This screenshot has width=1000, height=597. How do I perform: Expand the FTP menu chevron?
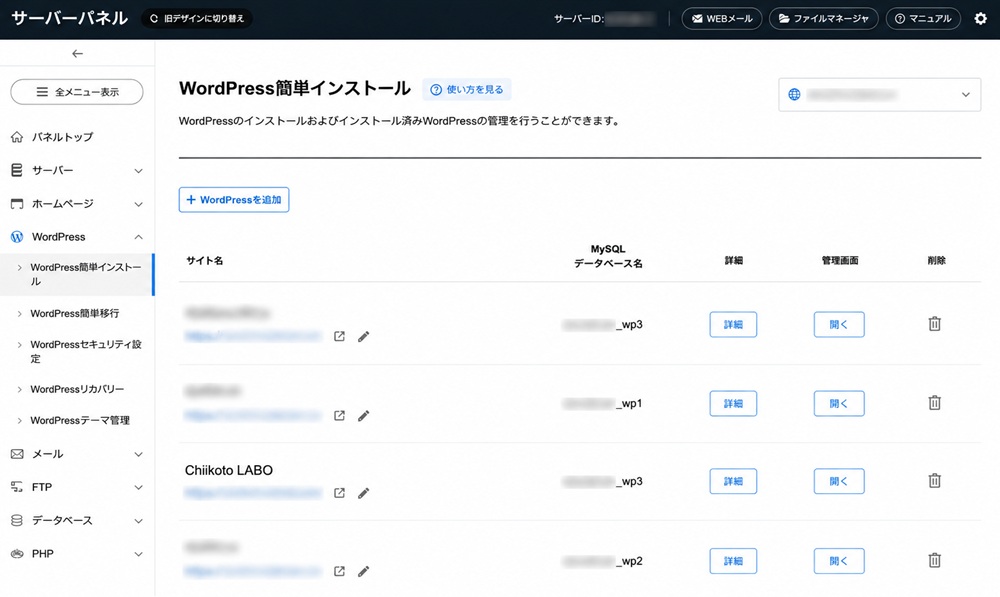point(138,487)
